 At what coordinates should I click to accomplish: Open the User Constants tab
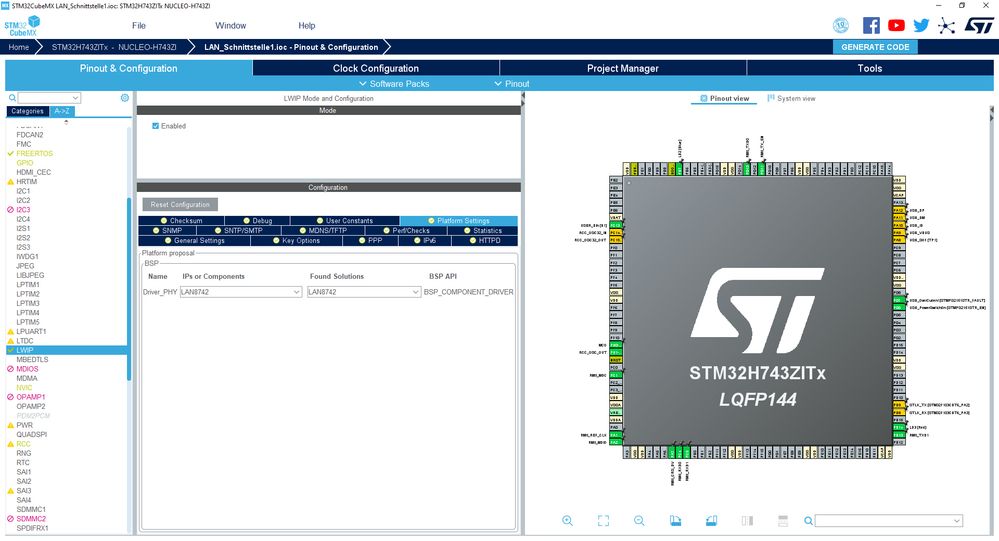[345, 220]
